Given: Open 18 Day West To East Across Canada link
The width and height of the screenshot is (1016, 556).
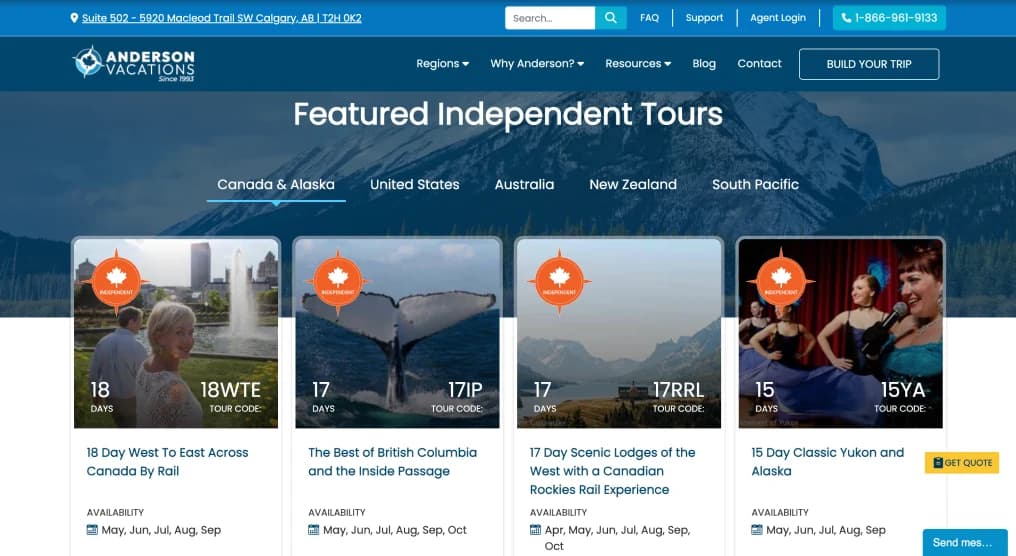Looking at the screenshot, I should click(167, 461).
